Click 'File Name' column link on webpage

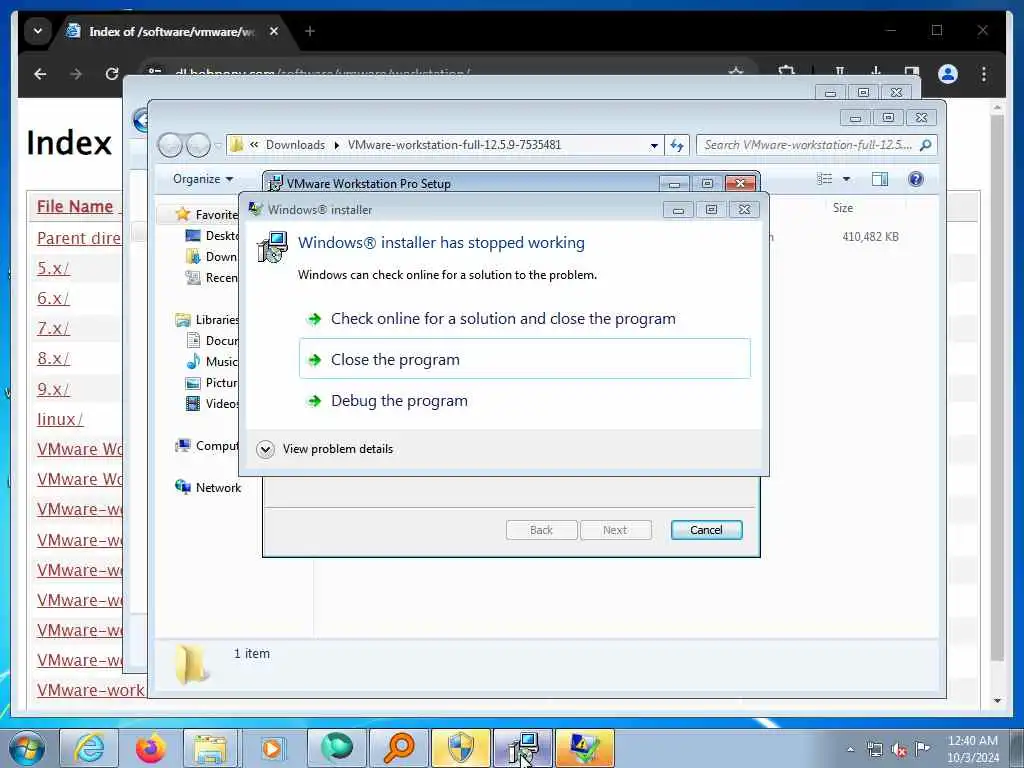[75, 206]
